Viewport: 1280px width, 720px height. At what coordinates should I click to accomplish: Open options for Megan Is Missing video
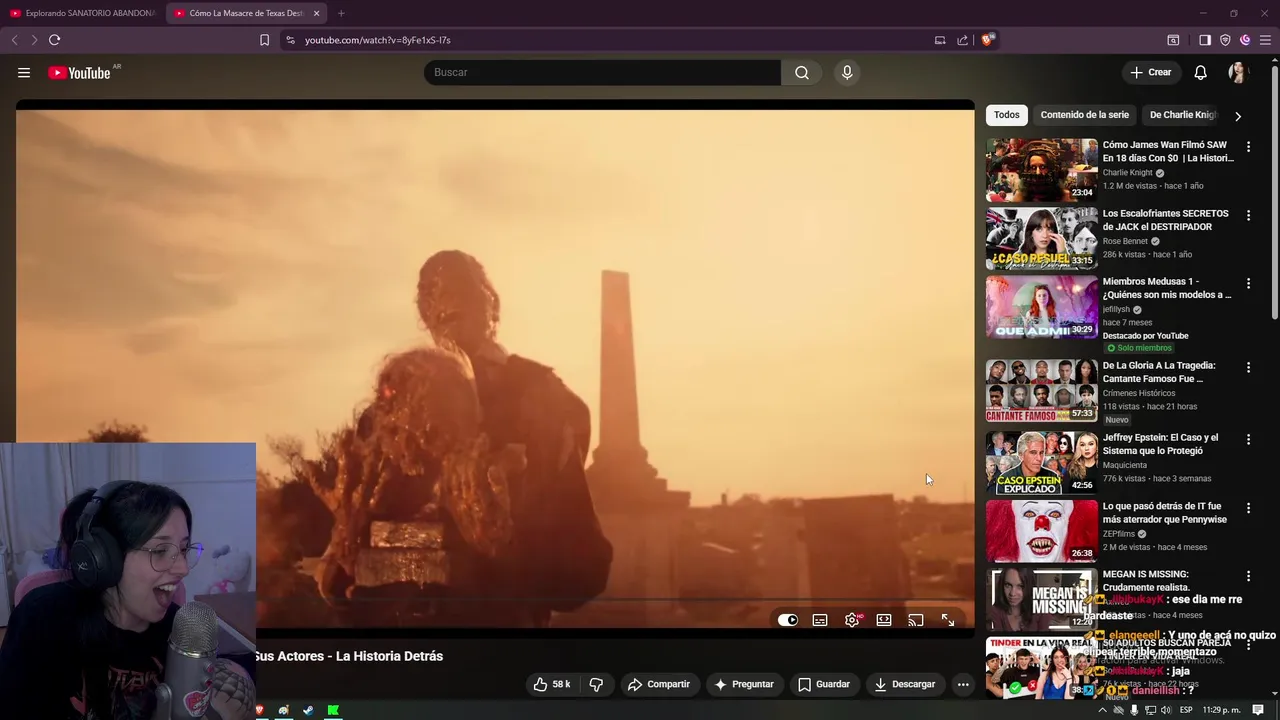[1248, 576]
